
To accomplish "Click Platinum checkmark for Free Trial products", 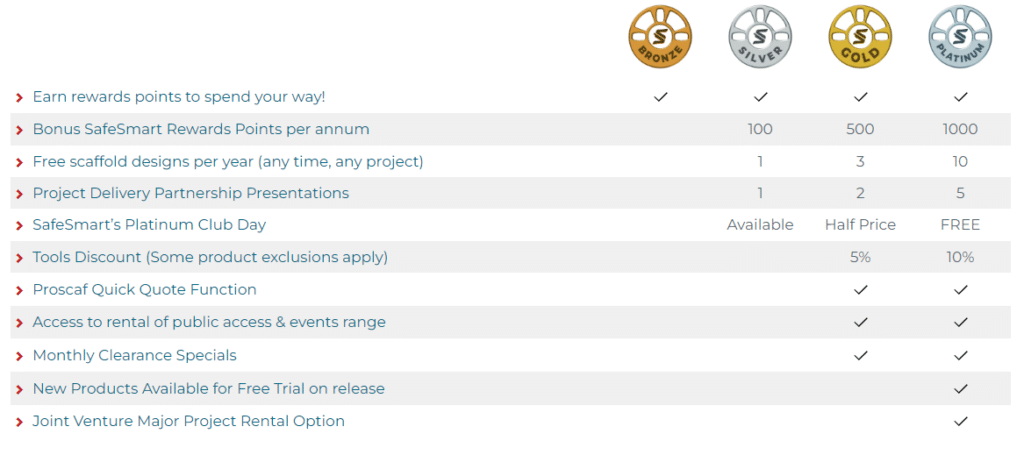I will pos(960,389).
